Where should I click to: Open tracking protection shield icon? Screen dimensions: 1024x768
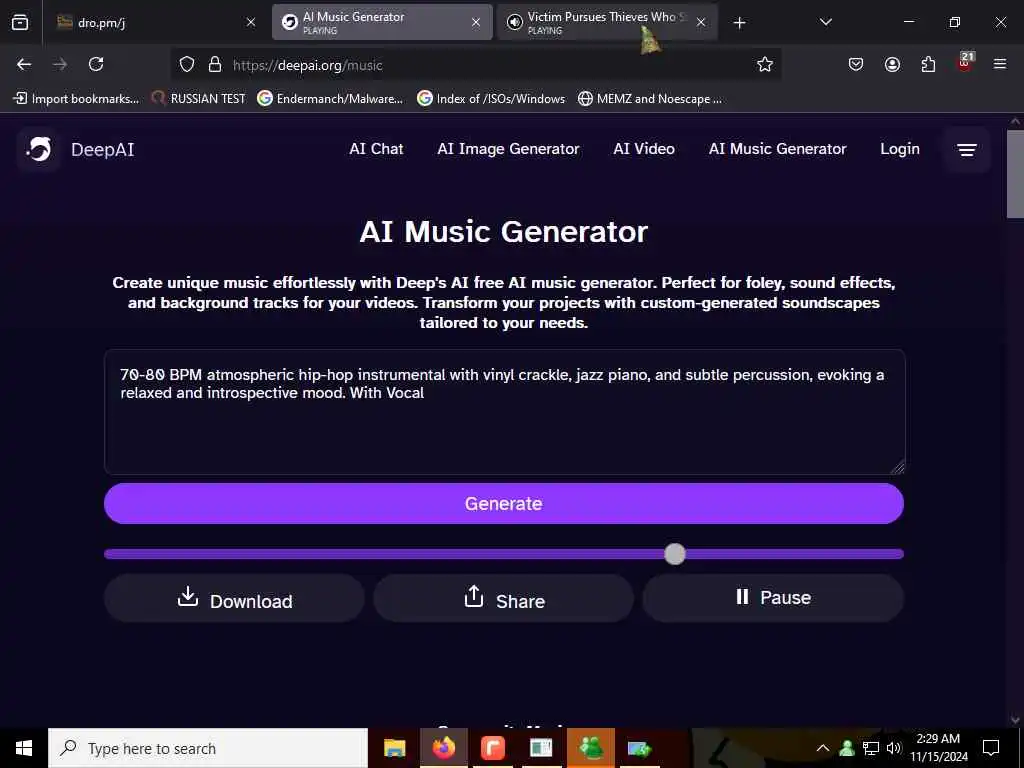187,64
